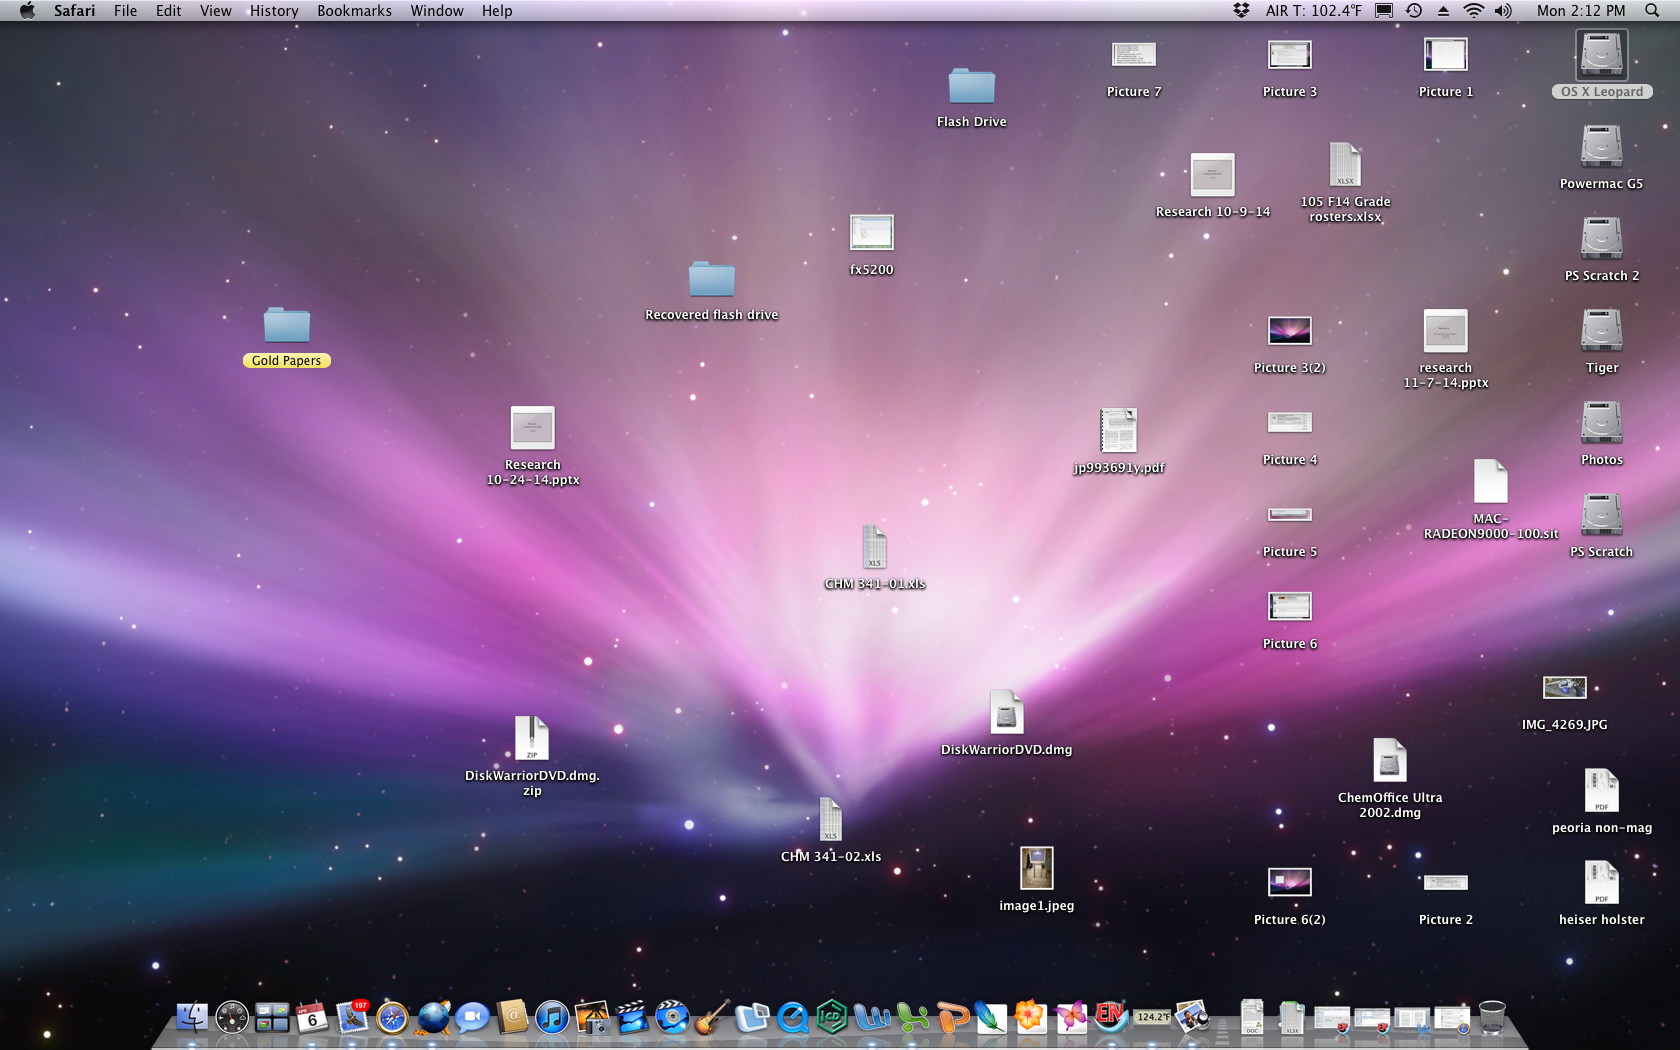Screen dimensions: 1680x1050
Task: Open the Time Machine status menu
Action: tap(1414, 11)
